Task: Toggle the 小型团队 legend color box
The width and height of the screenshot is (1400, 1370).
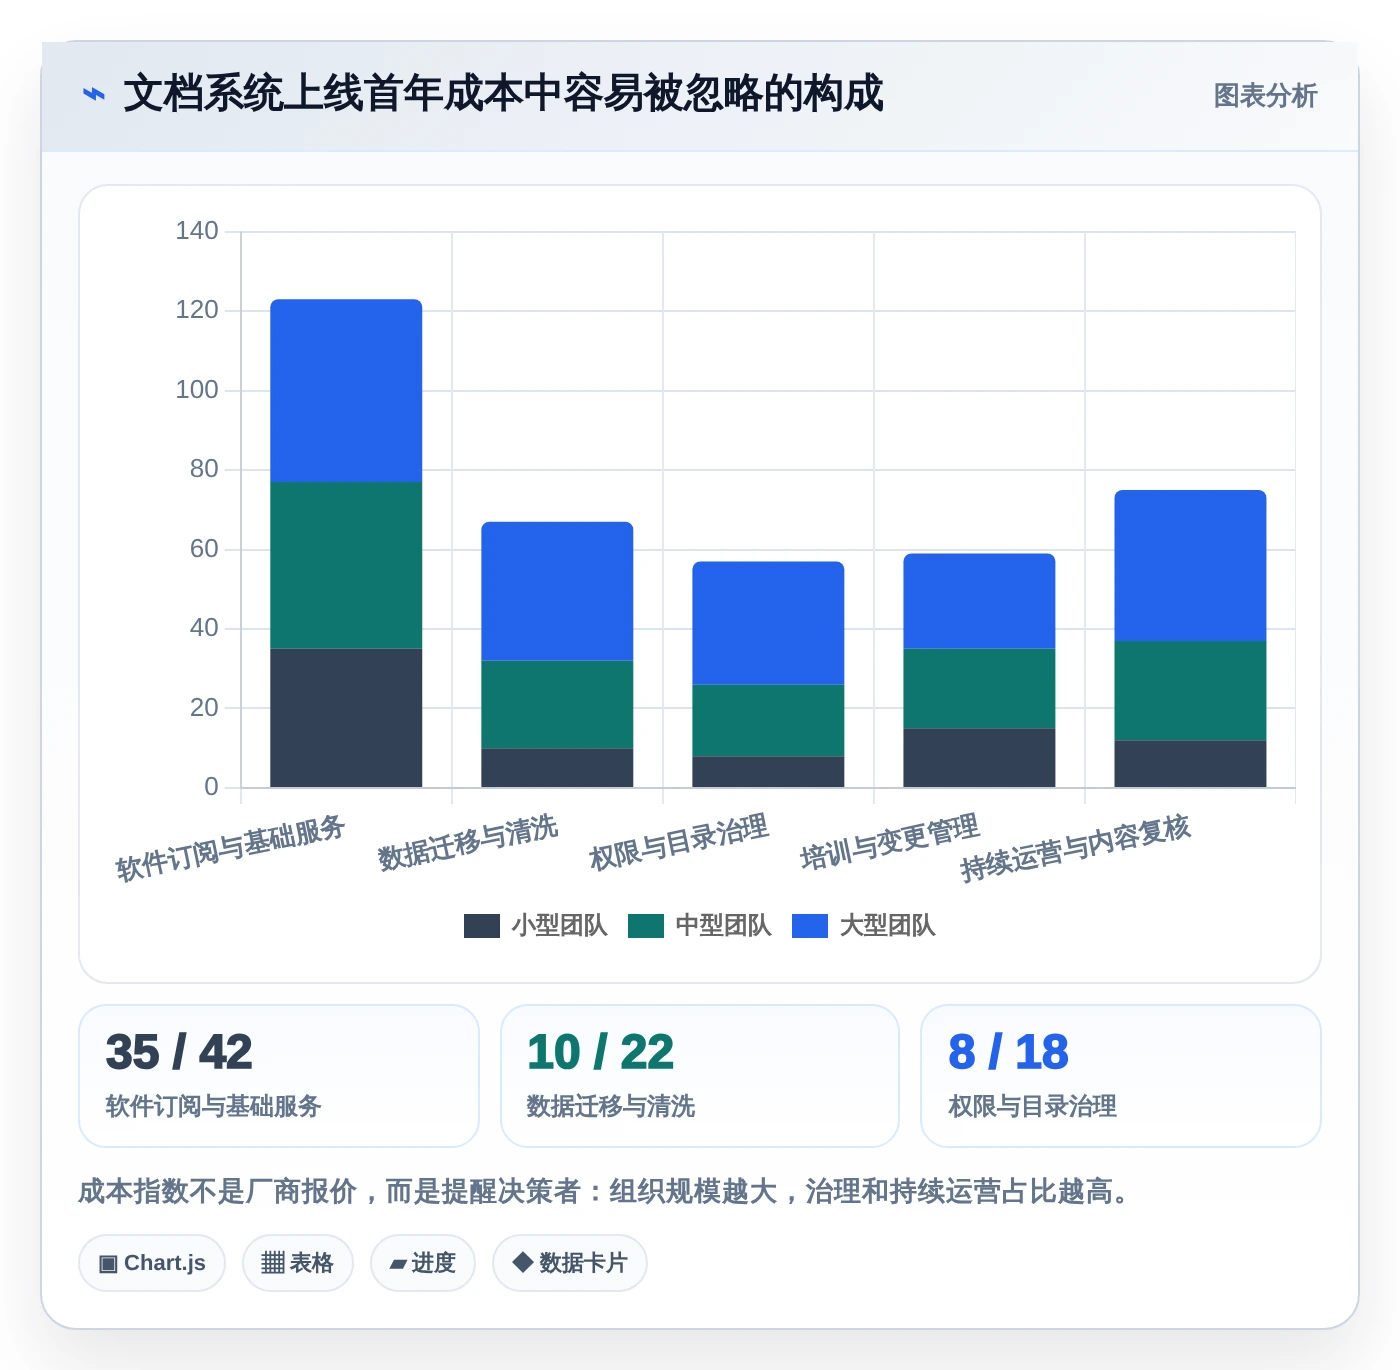Action: 481,926
